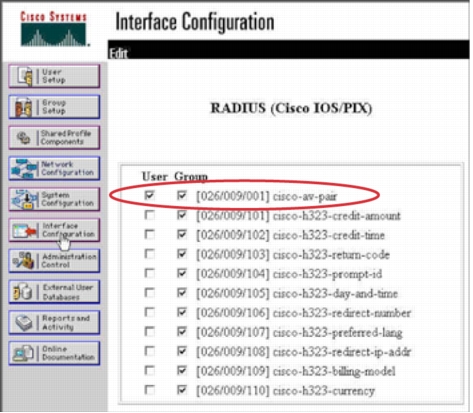473x413 pixels.
Task: Click the Cisco Systems logo
Action: coord(54,29)
